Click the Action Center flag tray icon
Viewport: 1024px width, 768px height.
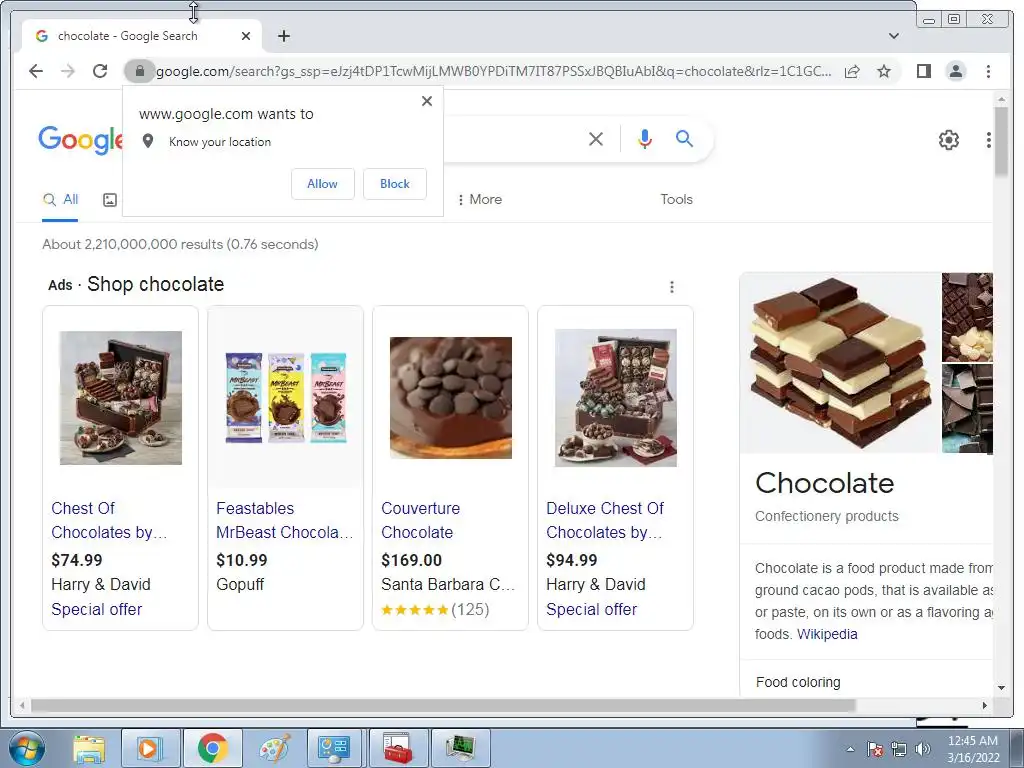point(875,749)
